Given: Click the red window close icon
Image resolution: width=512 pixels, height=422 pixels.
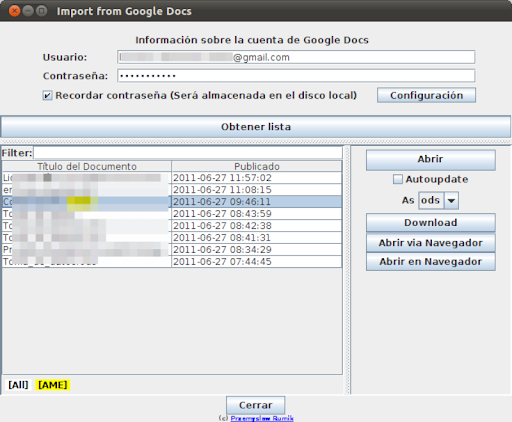Looking at the screenshot, I should [14, 11].
